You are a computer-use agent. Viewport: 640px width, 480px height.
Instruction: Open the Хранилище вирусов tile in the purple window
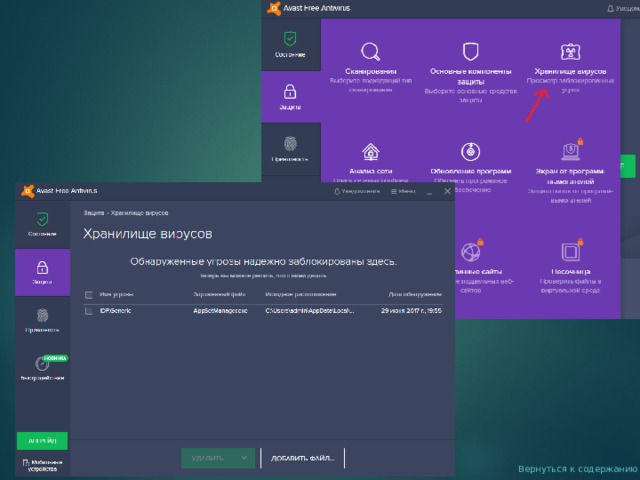[570, 67]
